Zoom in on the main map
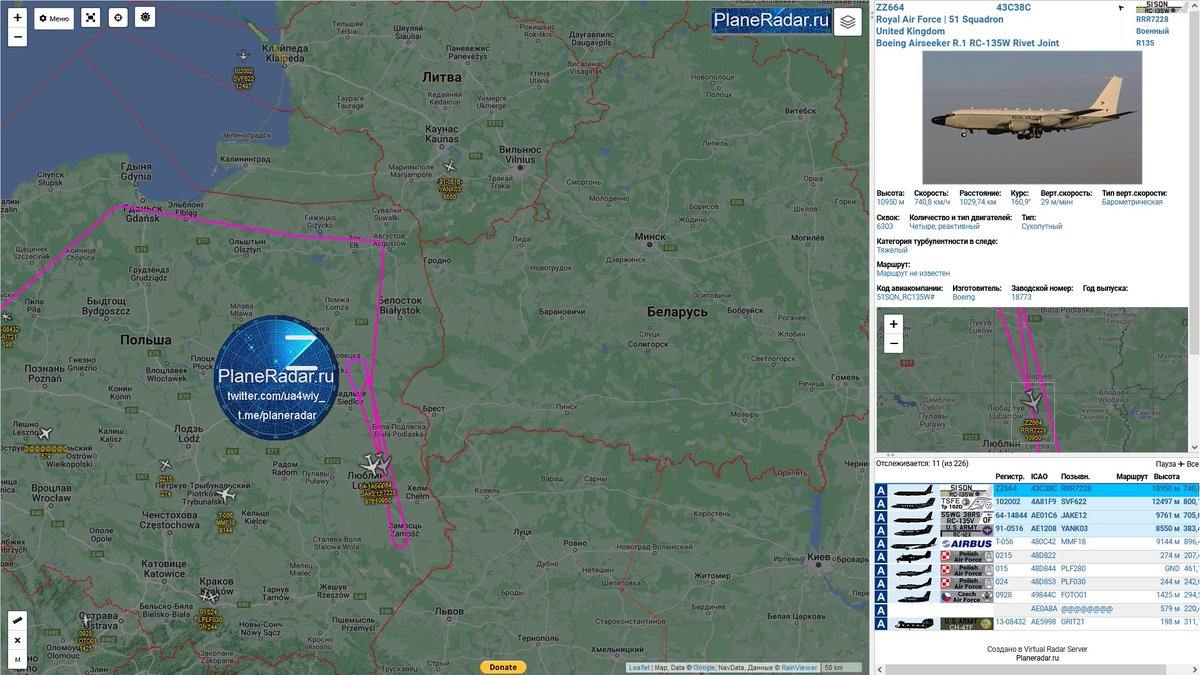 [x=17, y=18]
